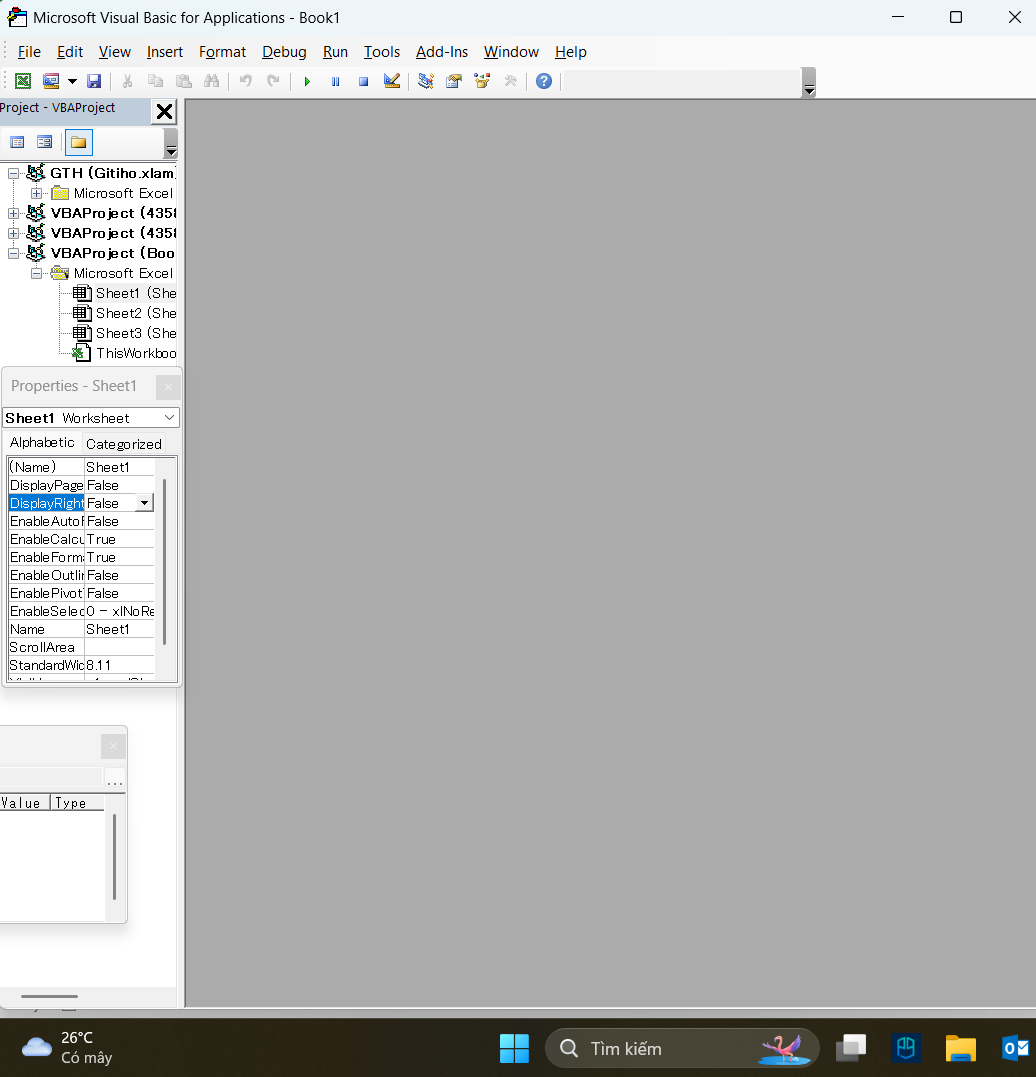Click View Code icon in Project pane
Screen dimensions: 1036x1077
point(17,142)
